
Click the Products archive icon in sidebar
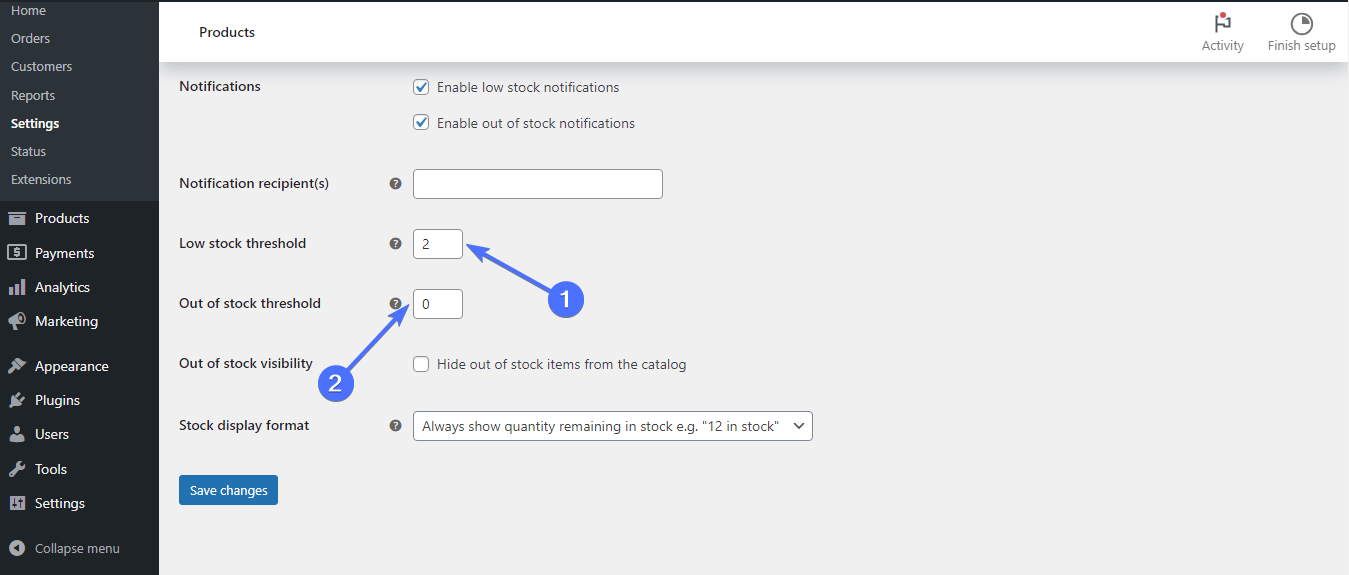[x=17, y=218]
